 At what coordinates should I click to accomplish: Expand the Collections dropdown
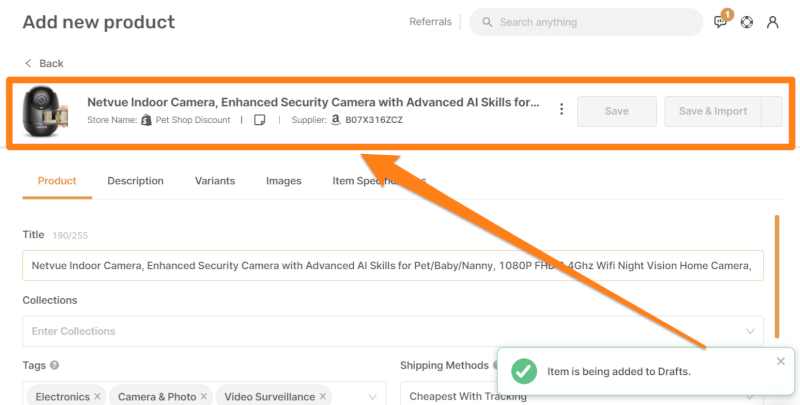(x=750, y=331)
